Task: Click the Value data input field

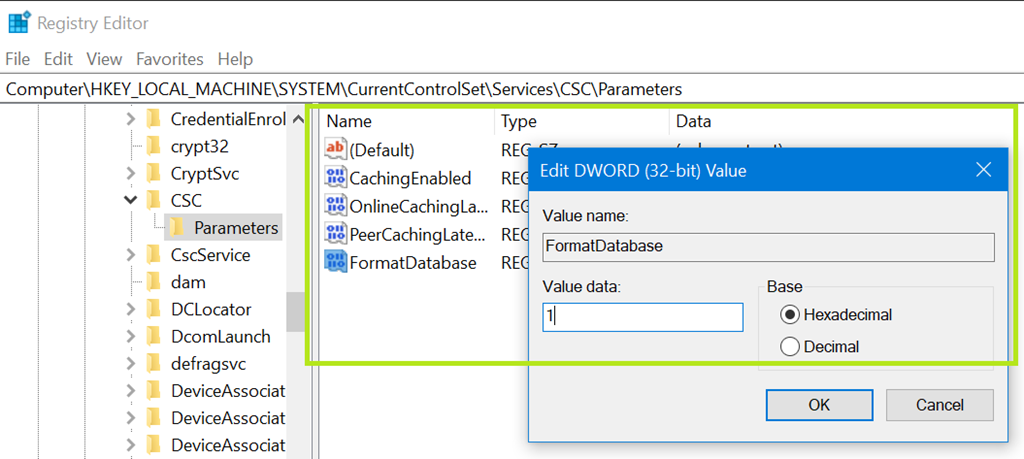Action: [642, 317]
